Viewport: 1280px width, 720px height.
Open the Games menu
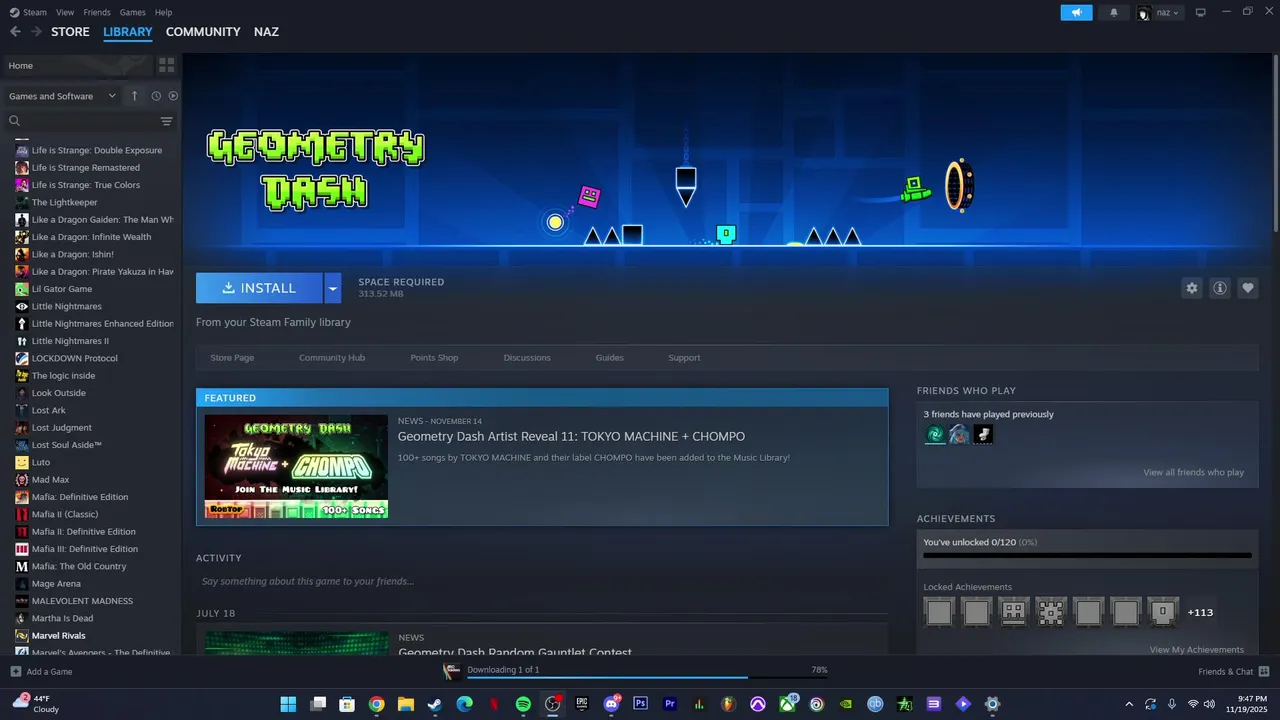(132, 12)
